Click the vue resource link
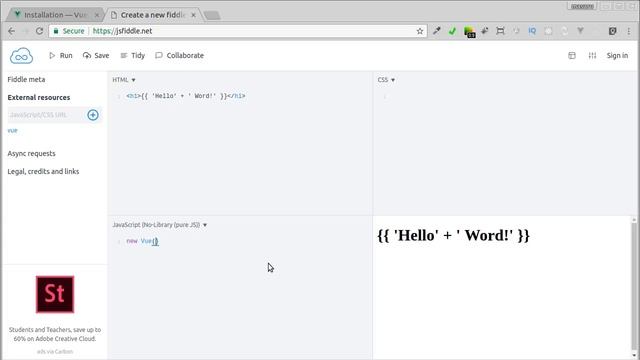 [x=12, y=131]
